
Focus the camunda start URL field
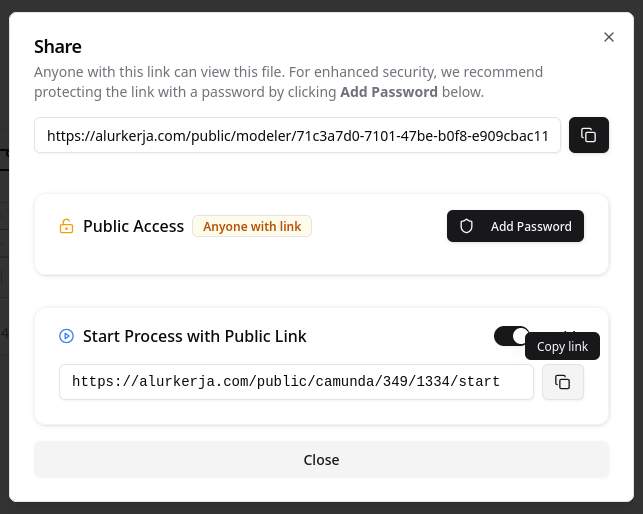point(296,382)
